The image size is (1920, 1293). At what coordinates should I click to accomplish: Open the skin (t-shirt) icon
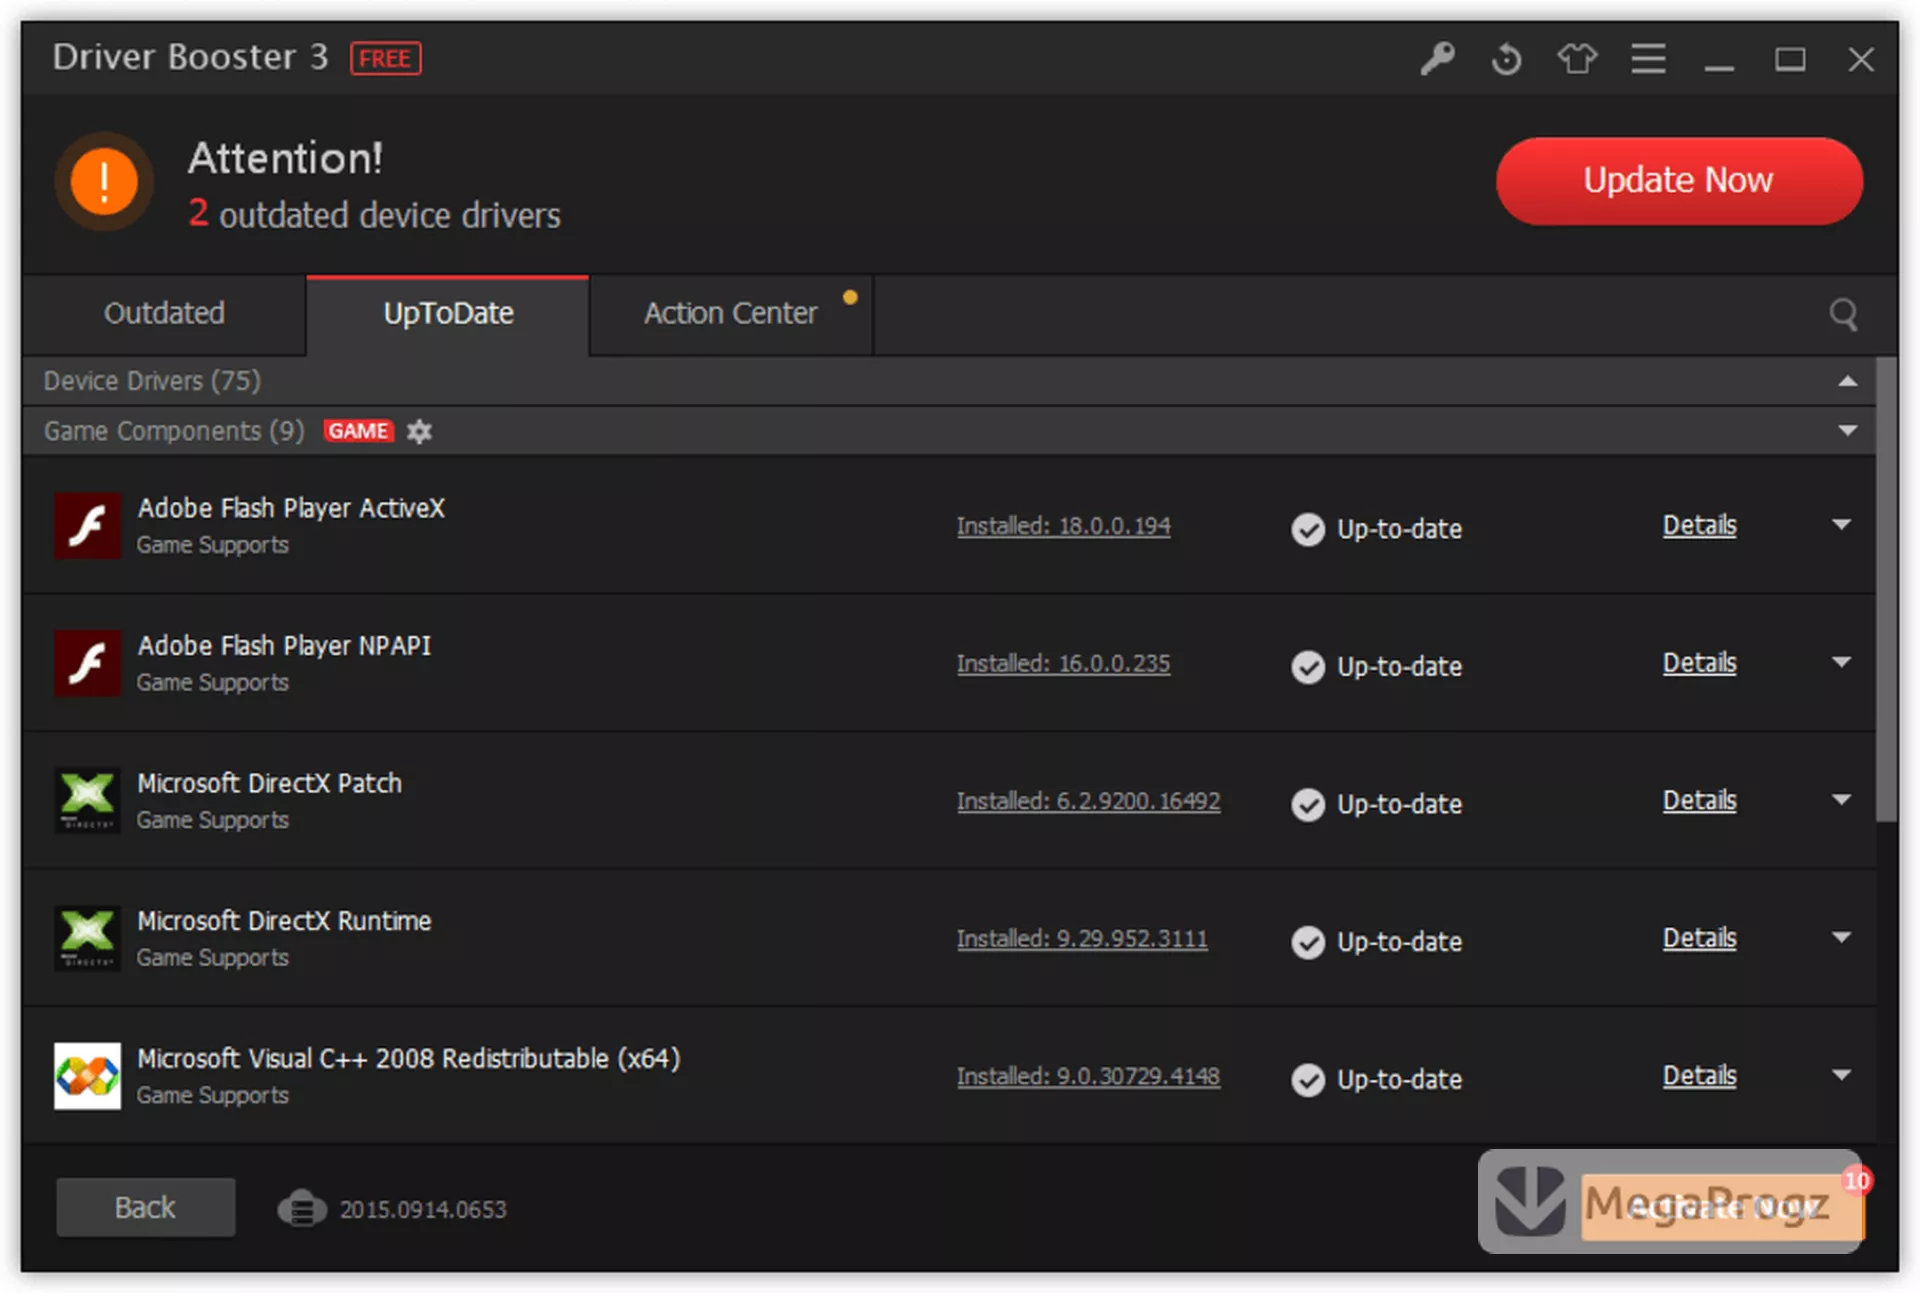click(1577, 59)
